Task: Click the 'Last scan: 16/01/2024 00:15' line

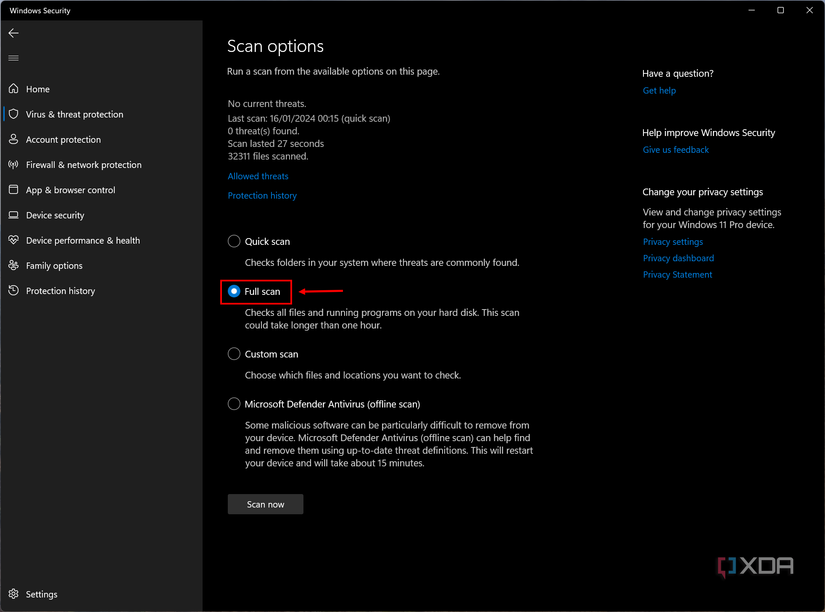Action: (309, 118)
